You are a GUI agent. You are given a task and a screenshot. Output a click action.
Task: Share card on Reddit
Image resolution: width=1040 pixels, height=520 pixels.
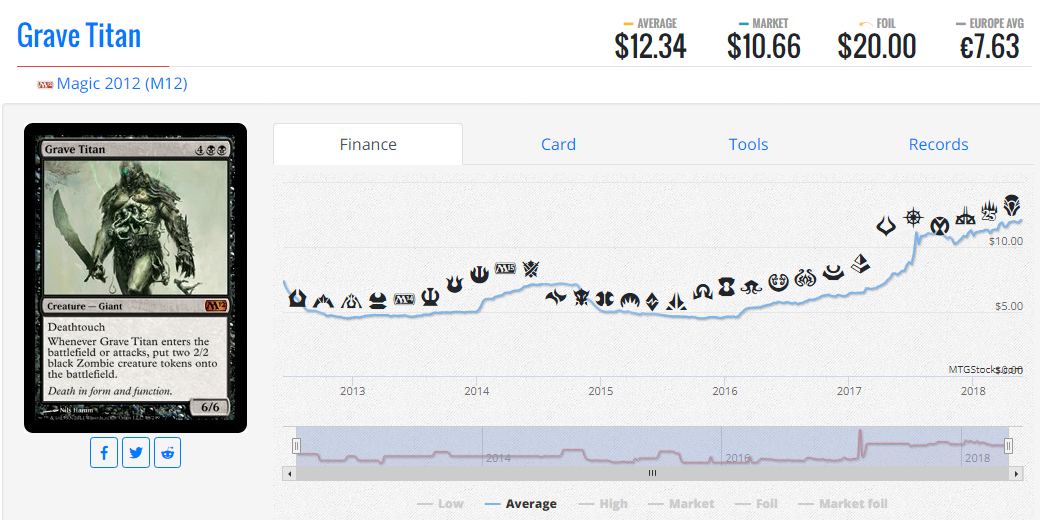[x=168, y=452]
